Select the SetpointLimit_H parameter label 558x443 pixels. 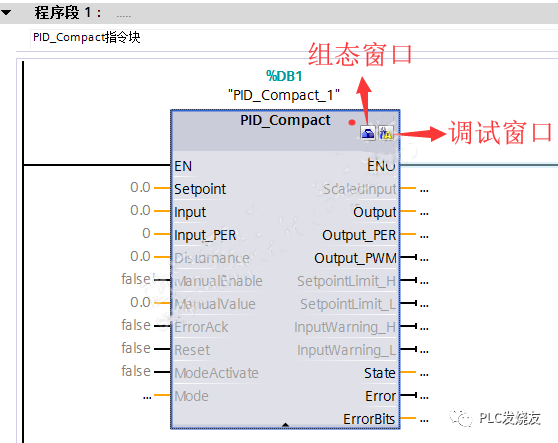(347, 281)
